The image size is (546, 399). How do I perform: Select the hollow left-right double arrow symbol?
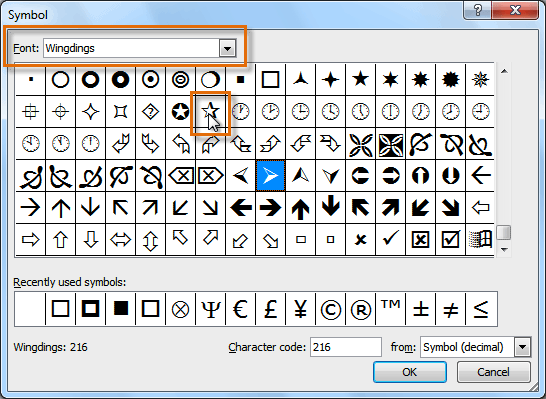click(x=120, y=239)
